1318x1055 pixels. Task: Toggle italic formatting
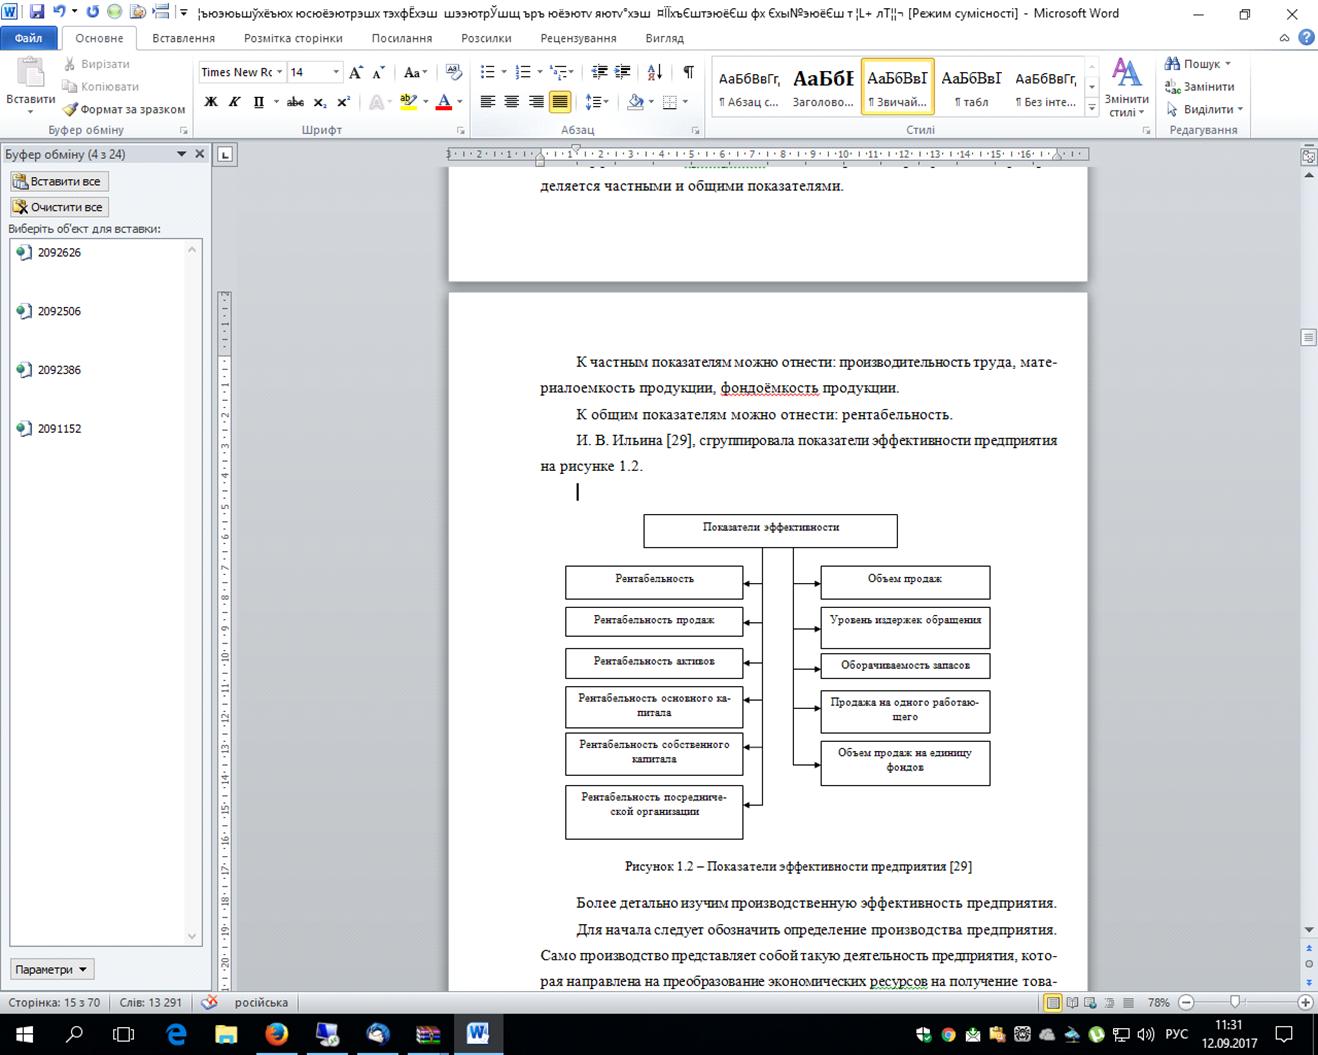pyautogui.click(x=234, y=102)
